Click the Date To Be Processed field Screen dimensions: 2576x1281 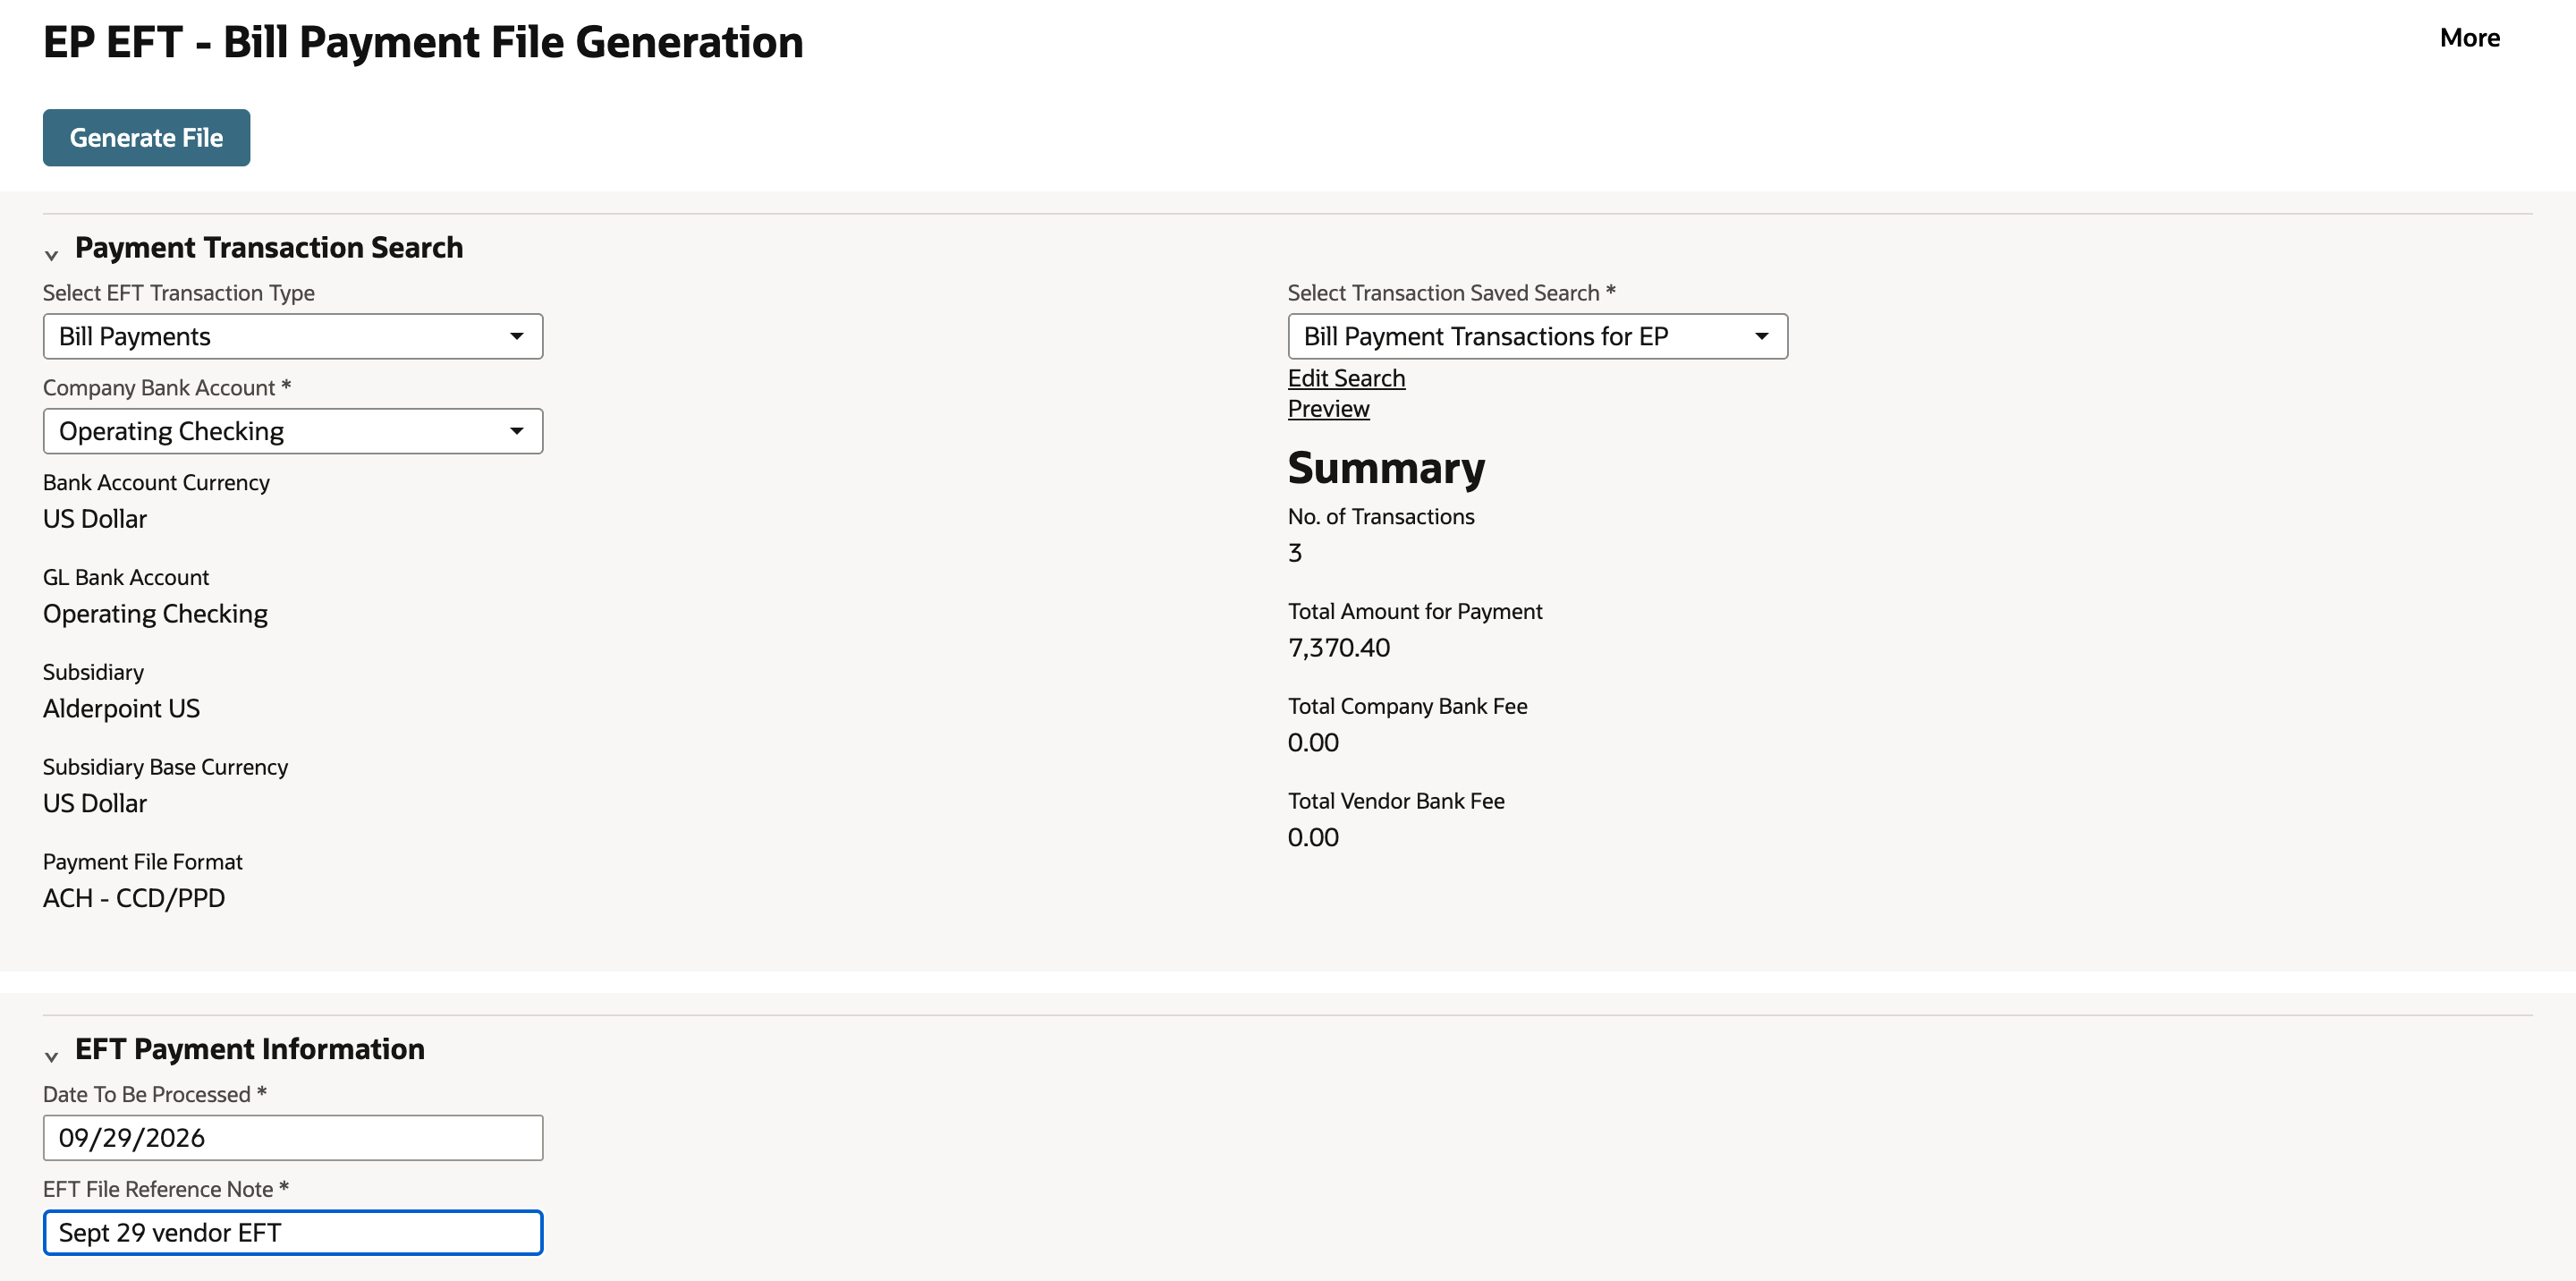coord(293,1138)
